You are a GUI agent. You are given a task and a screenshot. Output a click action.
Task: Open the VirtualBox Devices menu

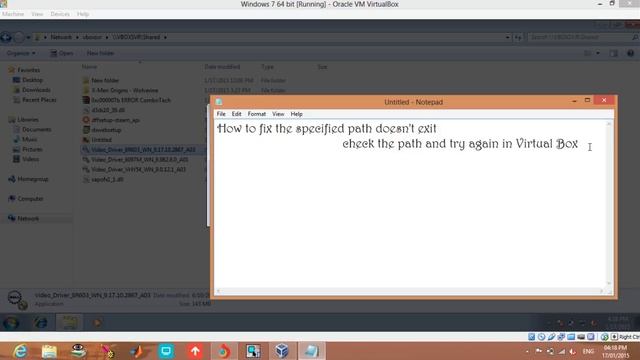pyautogui.click(x=60, y=14)
